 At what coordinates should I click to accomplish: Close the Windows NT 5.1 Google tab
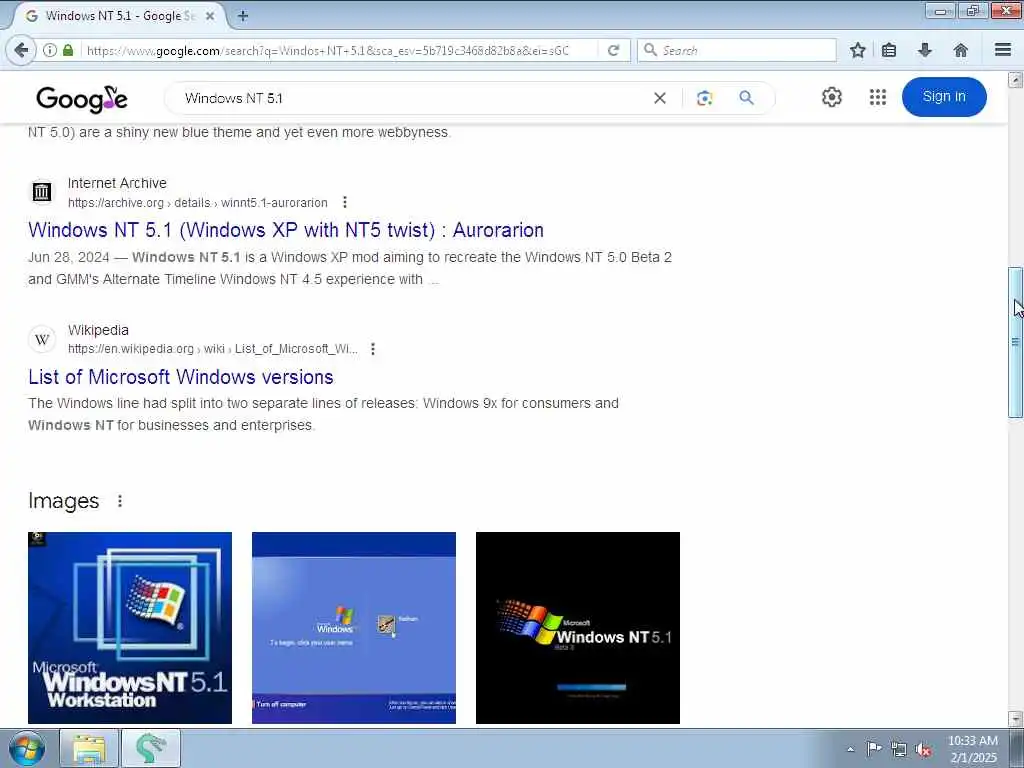click(x=210, y=16)
